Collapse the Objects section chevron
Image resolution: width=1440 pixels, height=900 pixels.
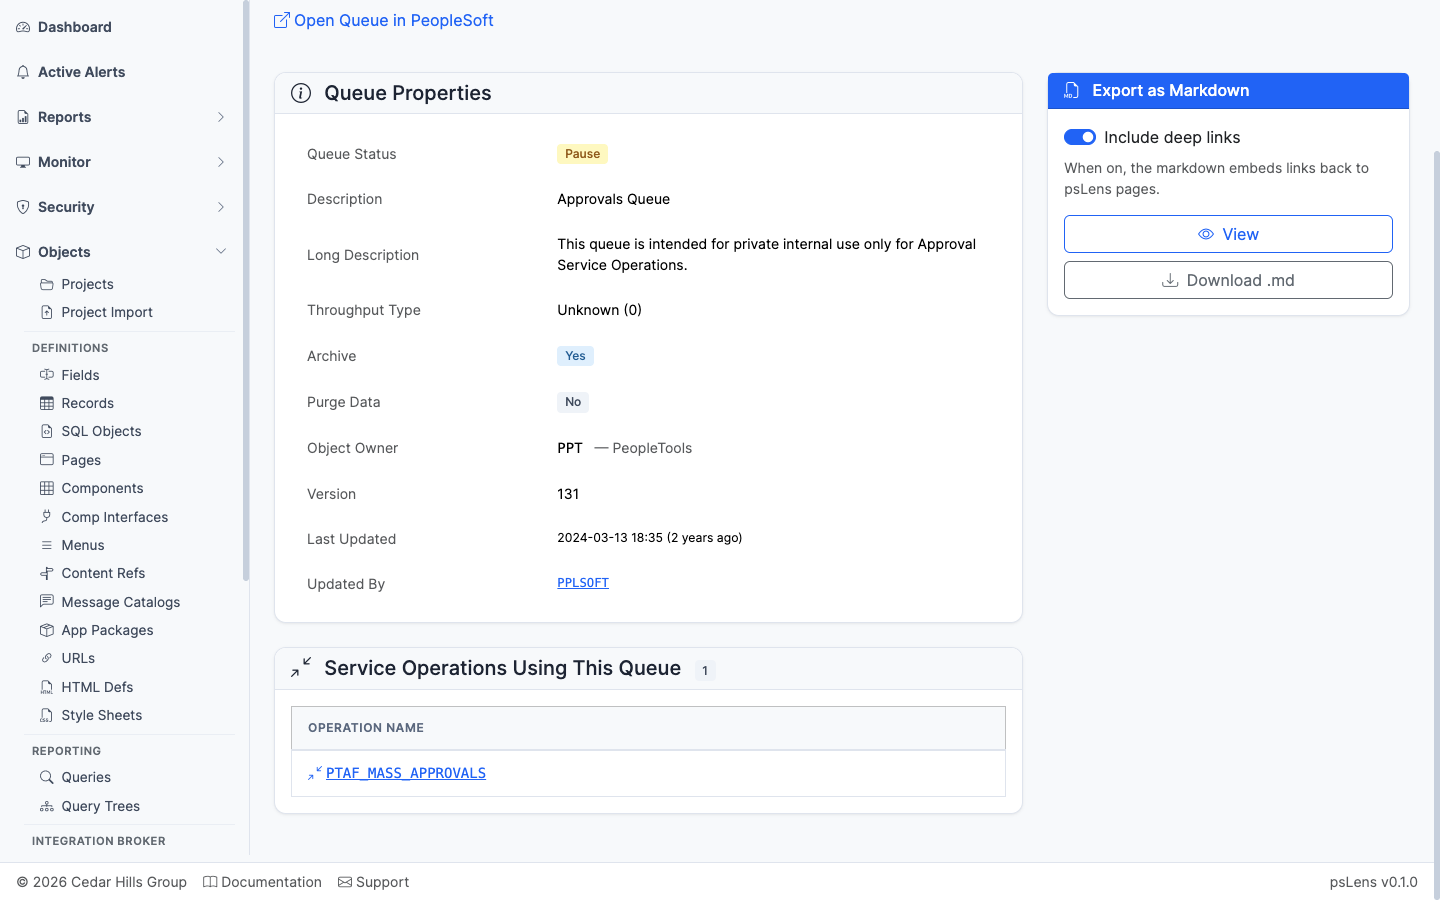pos(221,252)
